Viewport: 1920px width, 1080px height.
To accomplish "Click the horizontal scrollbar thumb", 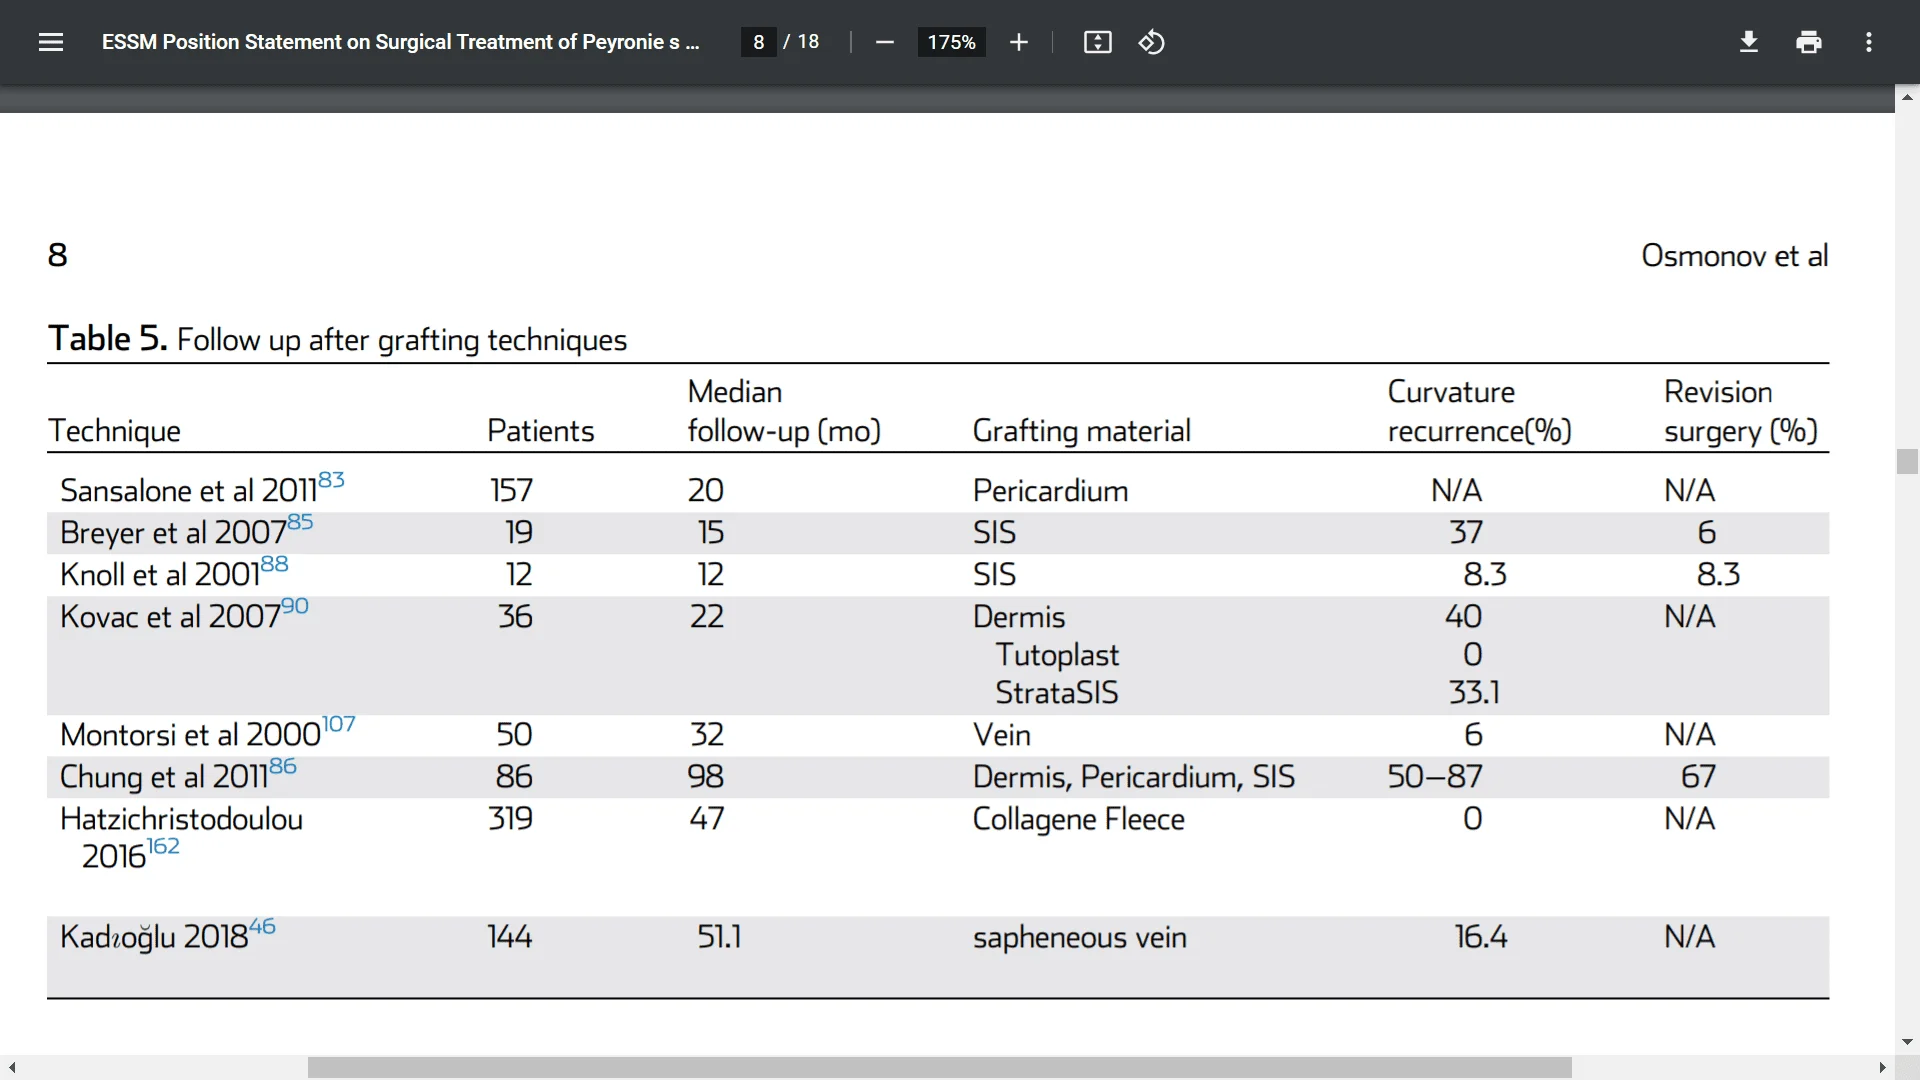I will [939, 1068].
